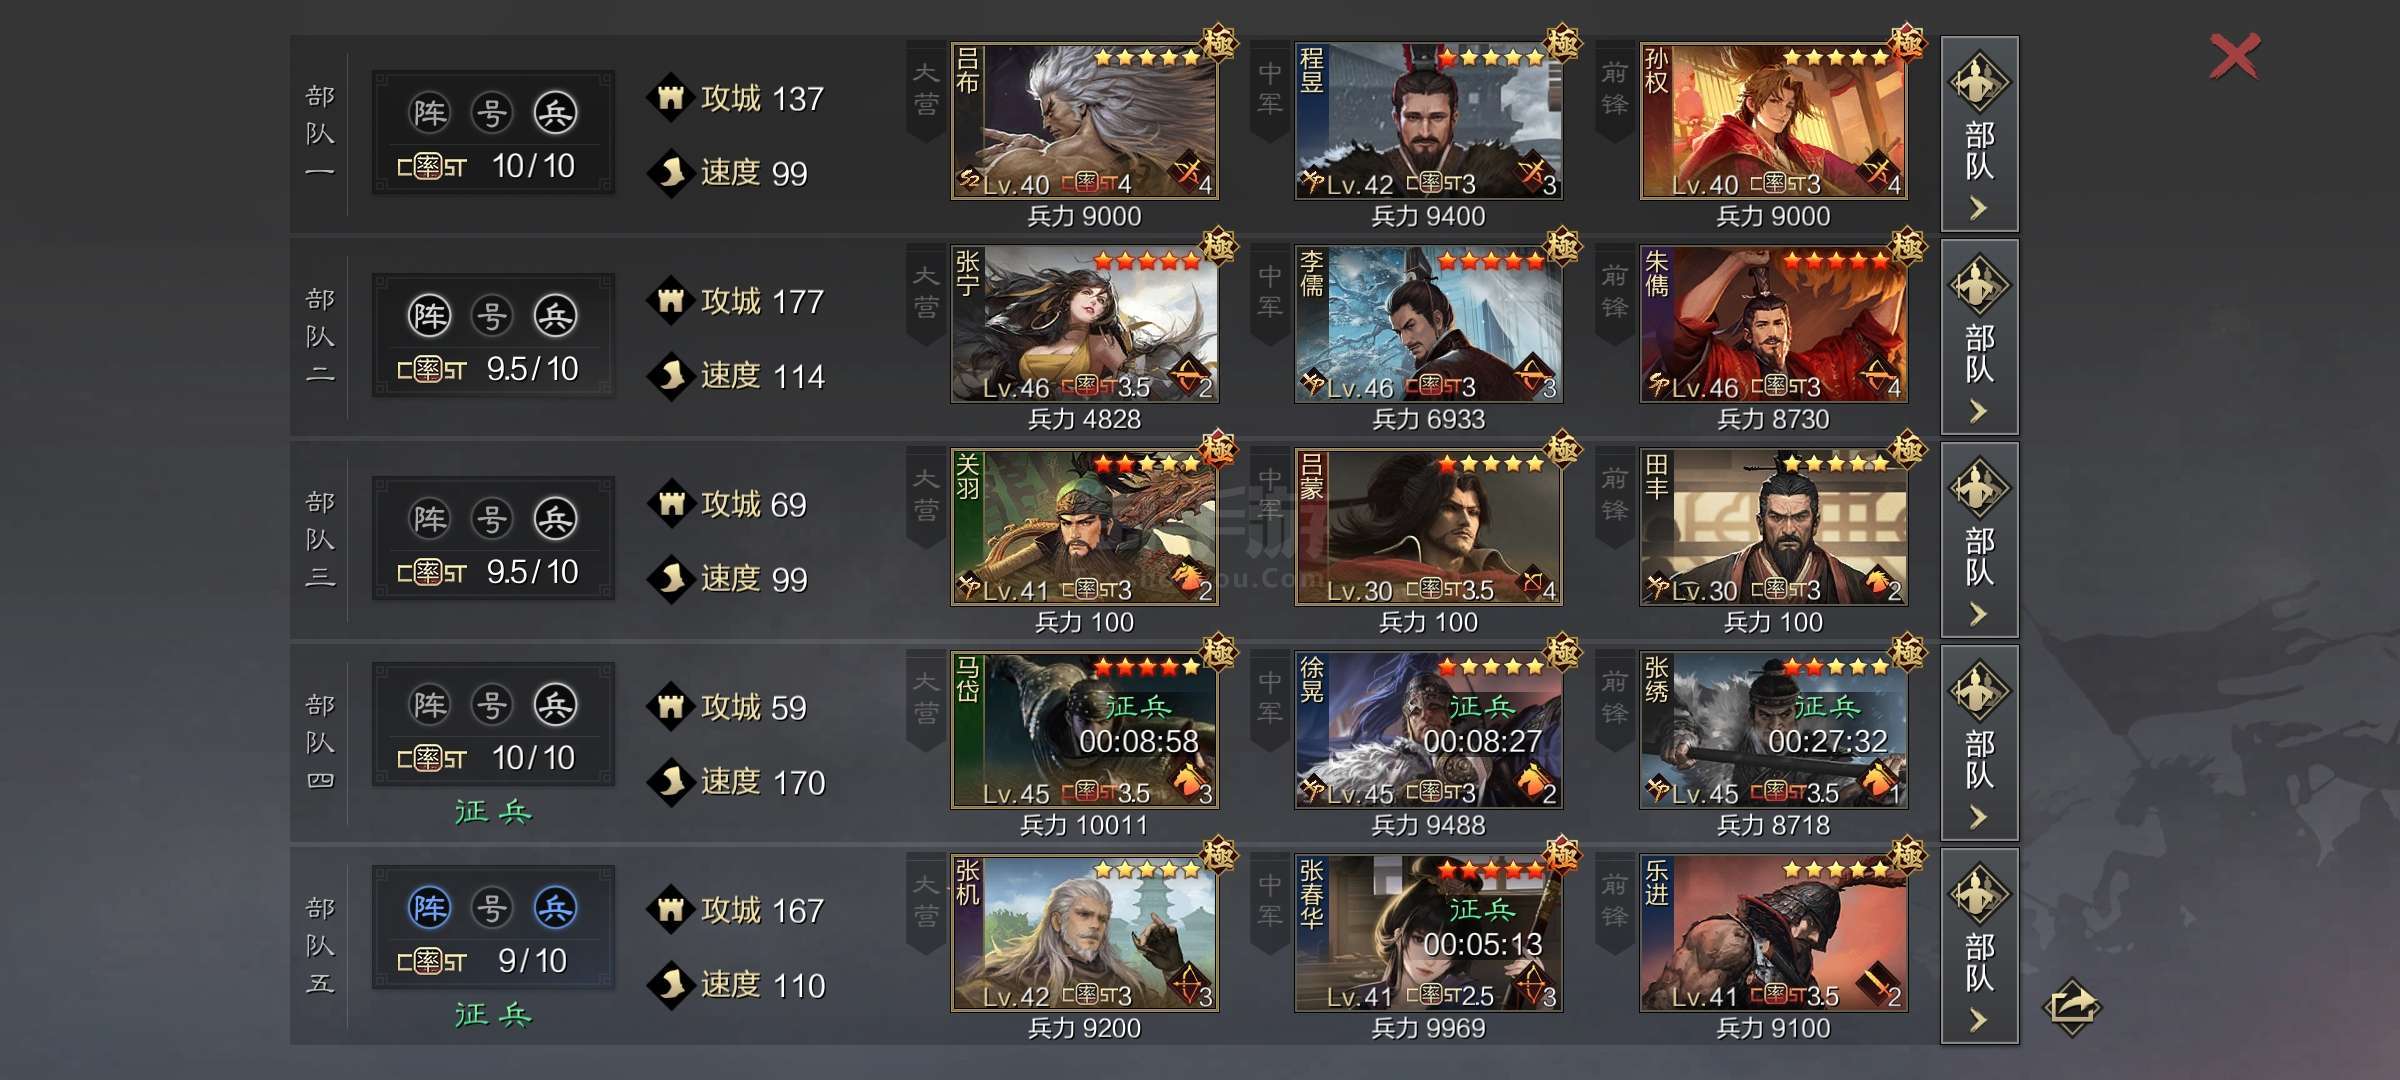Screen dimensions: 2400x1080
Task: Toggle the 阵 formation icon for 部队二
Action: tap(430, 316)
